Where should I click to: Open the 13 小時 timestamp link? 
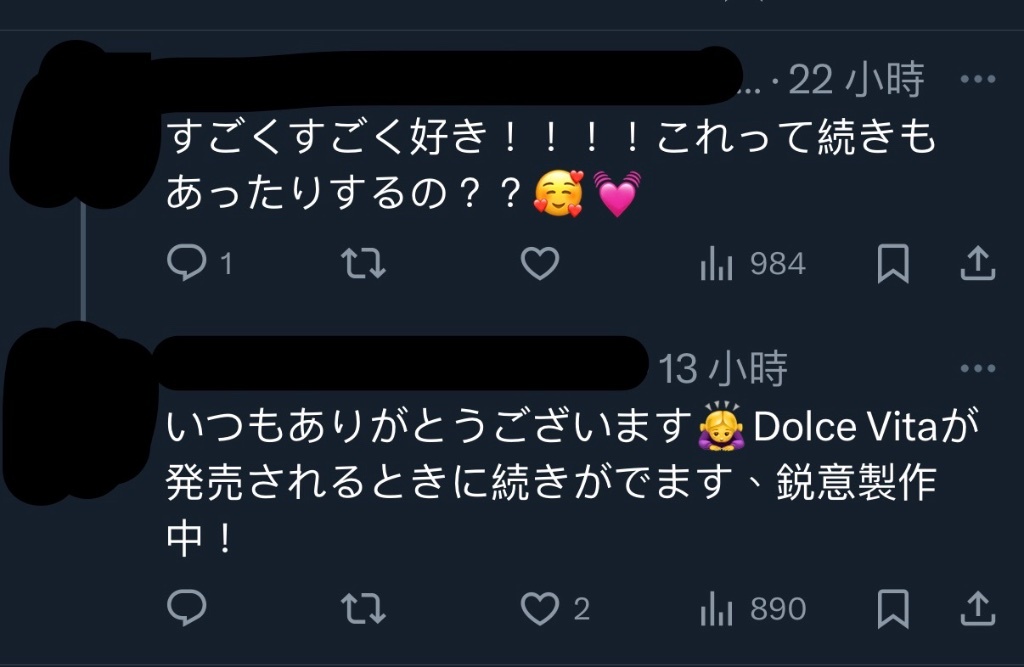tap(723, 368)
